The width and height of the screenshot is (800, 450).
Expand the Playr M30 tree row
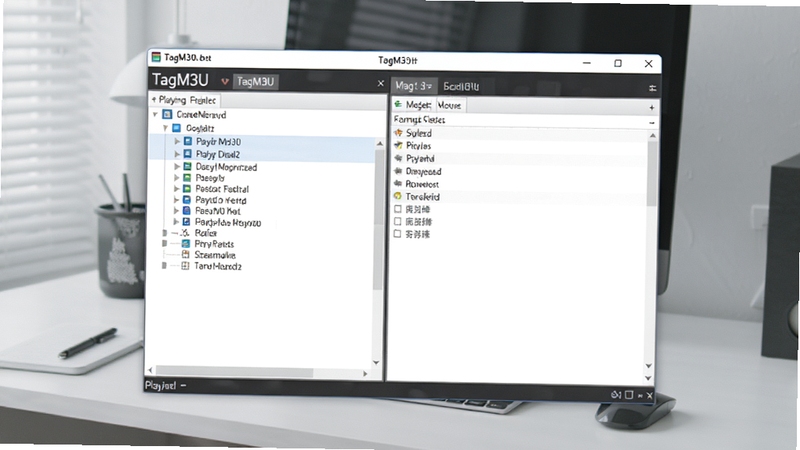click(x=177, y=141)
